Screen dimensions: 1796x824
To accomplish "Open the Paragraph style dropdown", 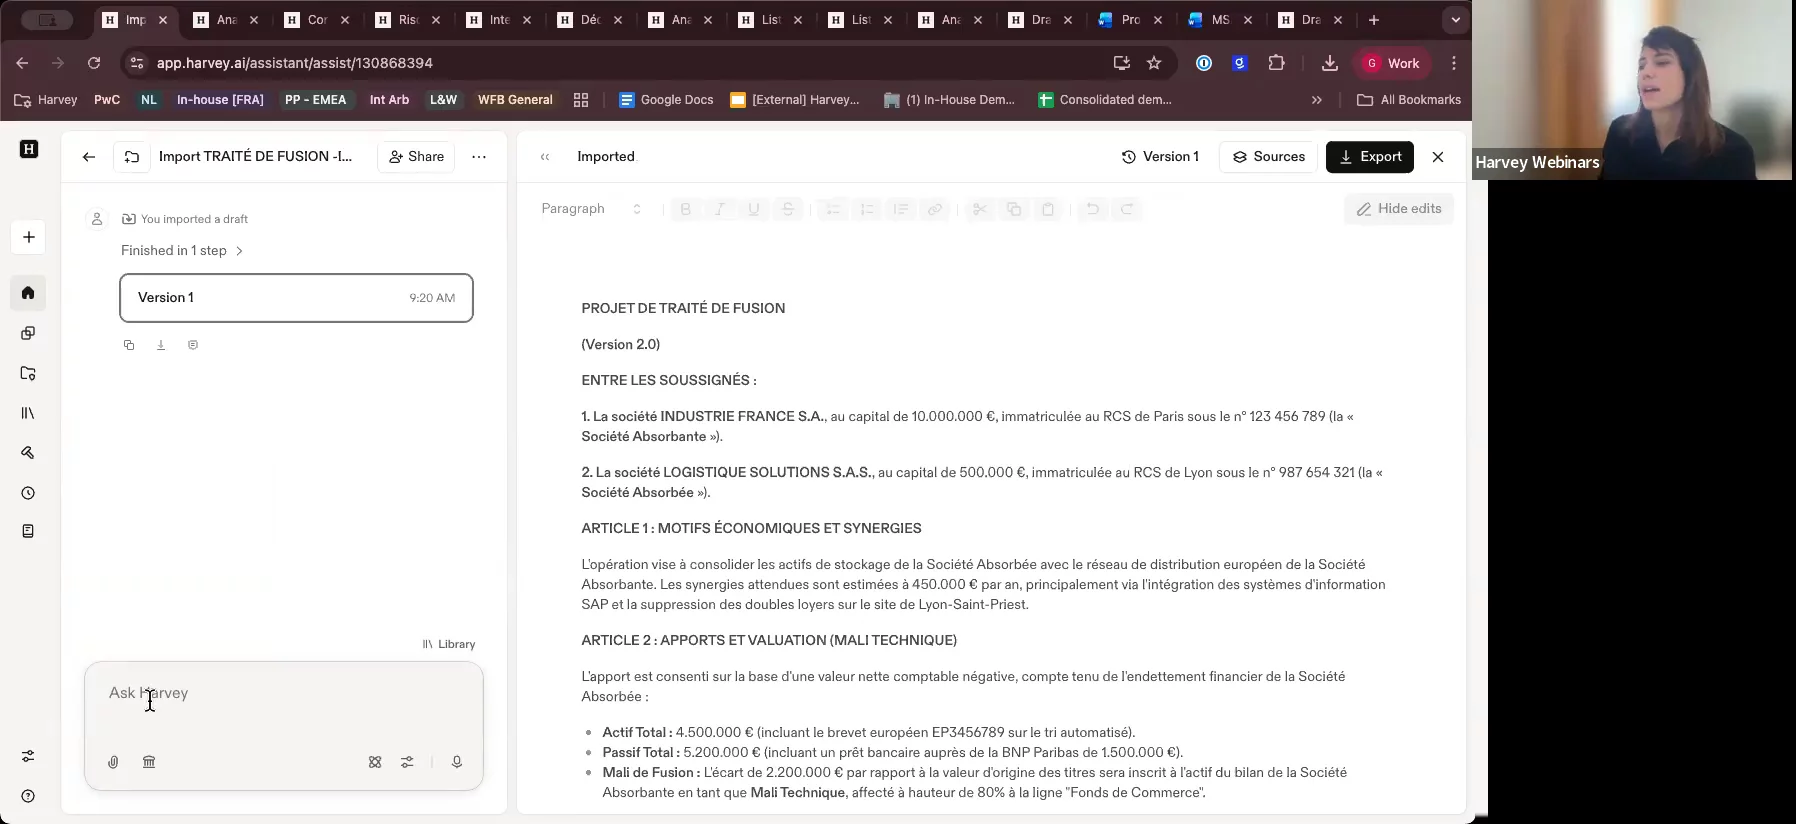I will pyautogui.click(x=591, y=209).
